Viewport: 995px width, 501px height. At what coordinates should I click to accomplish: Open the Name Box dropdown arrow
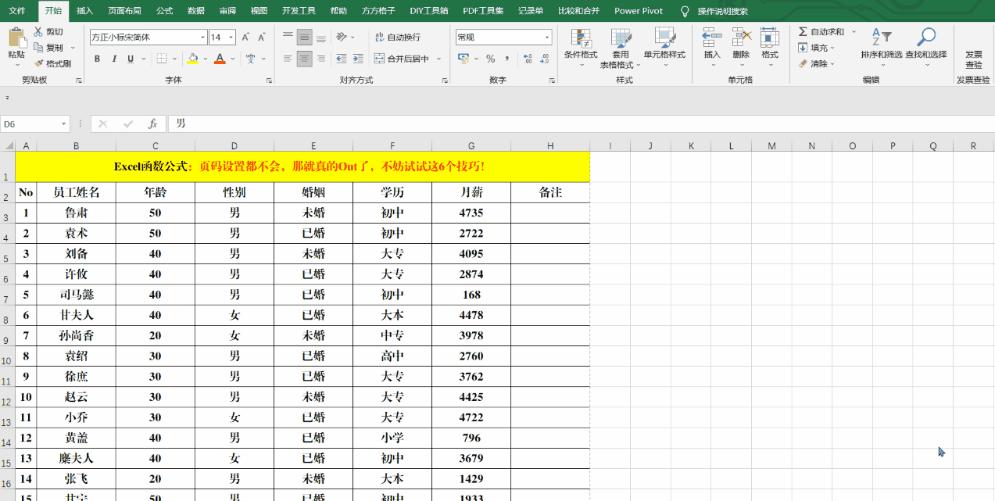tap(65, 124)
